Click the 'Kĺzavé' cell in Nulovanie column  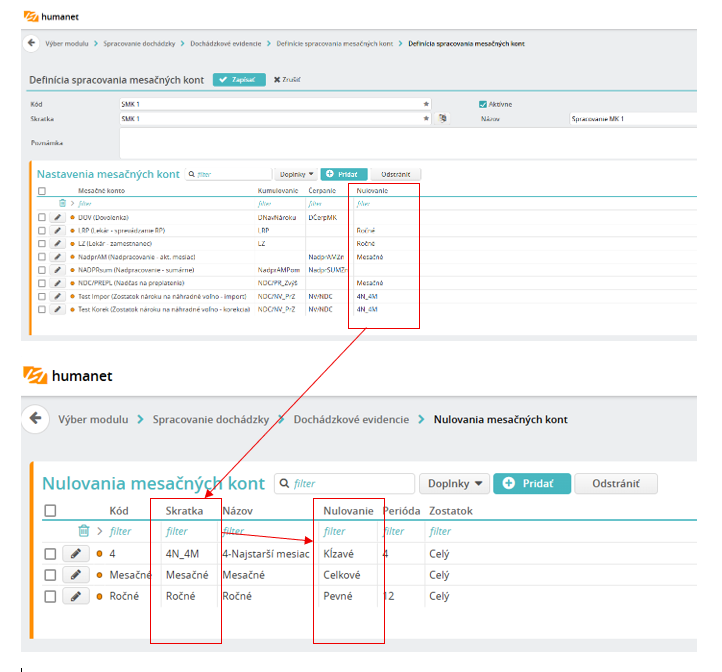pos(338,554)
